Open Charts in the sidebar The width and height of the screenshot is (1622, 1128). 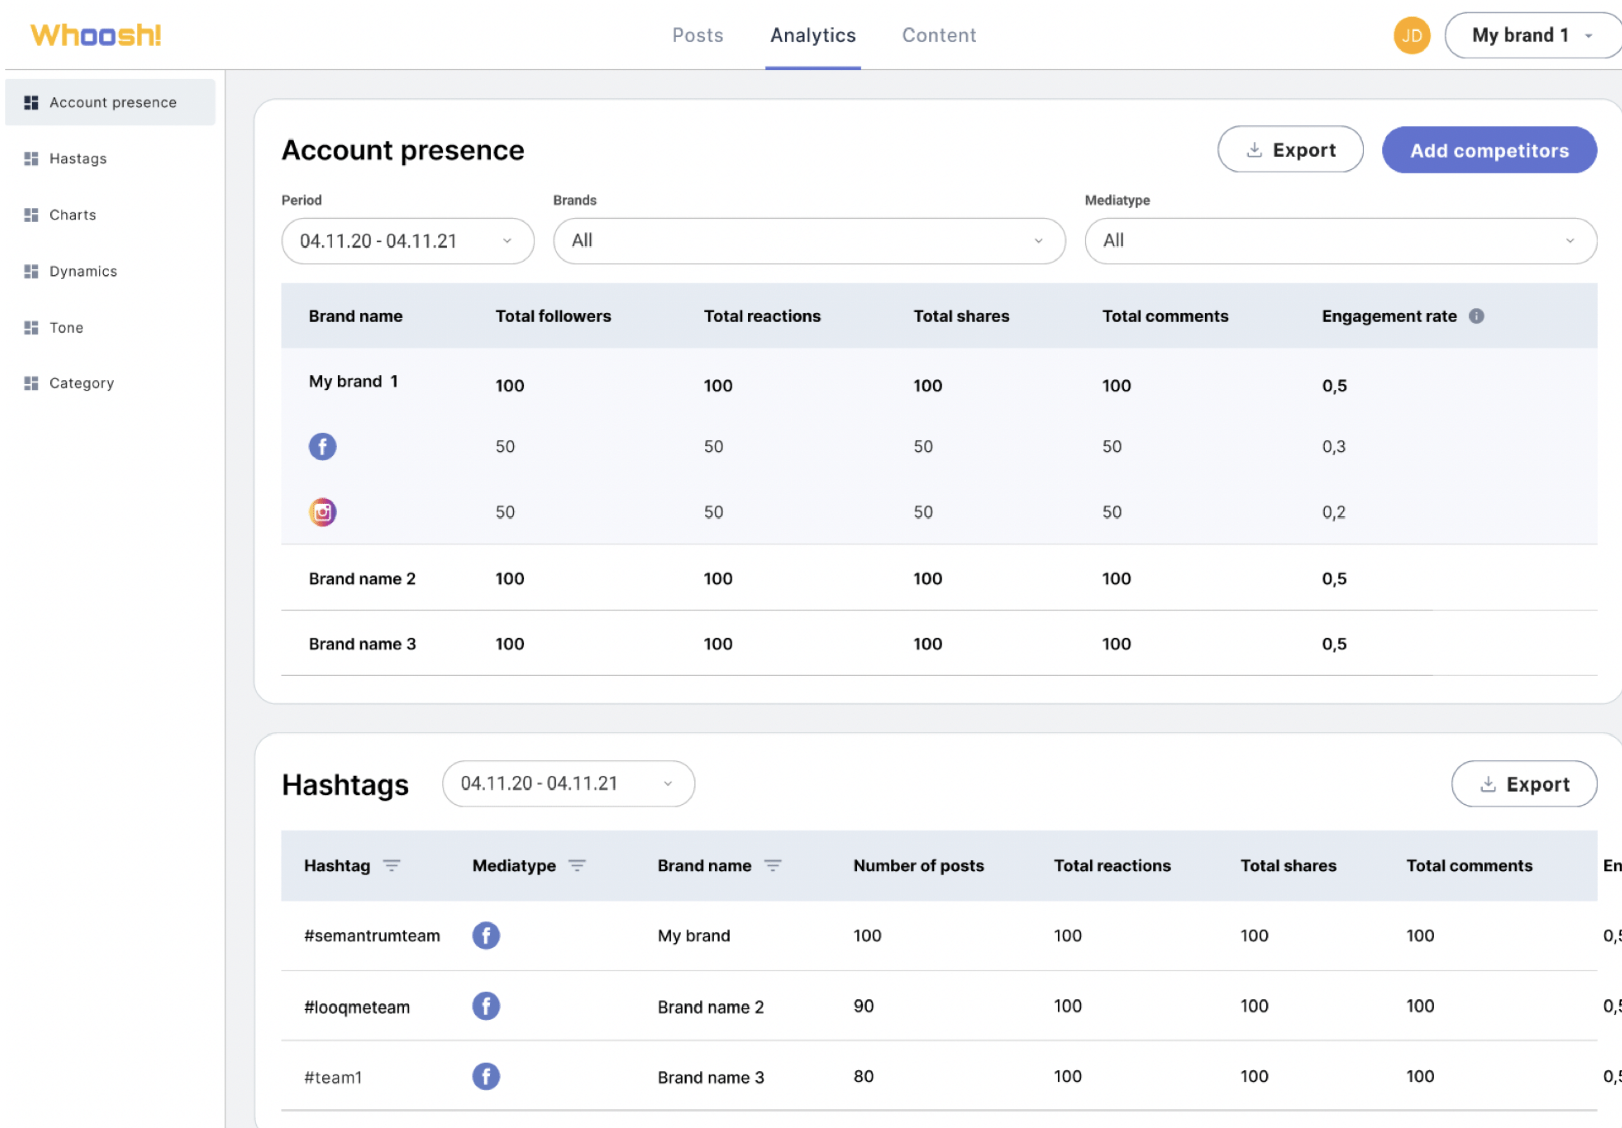[73, 215]
